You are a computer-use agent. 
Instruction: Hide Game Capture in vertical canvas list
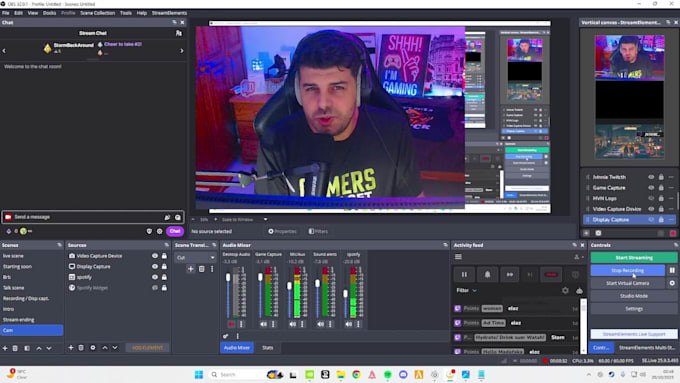pos(651,187)
